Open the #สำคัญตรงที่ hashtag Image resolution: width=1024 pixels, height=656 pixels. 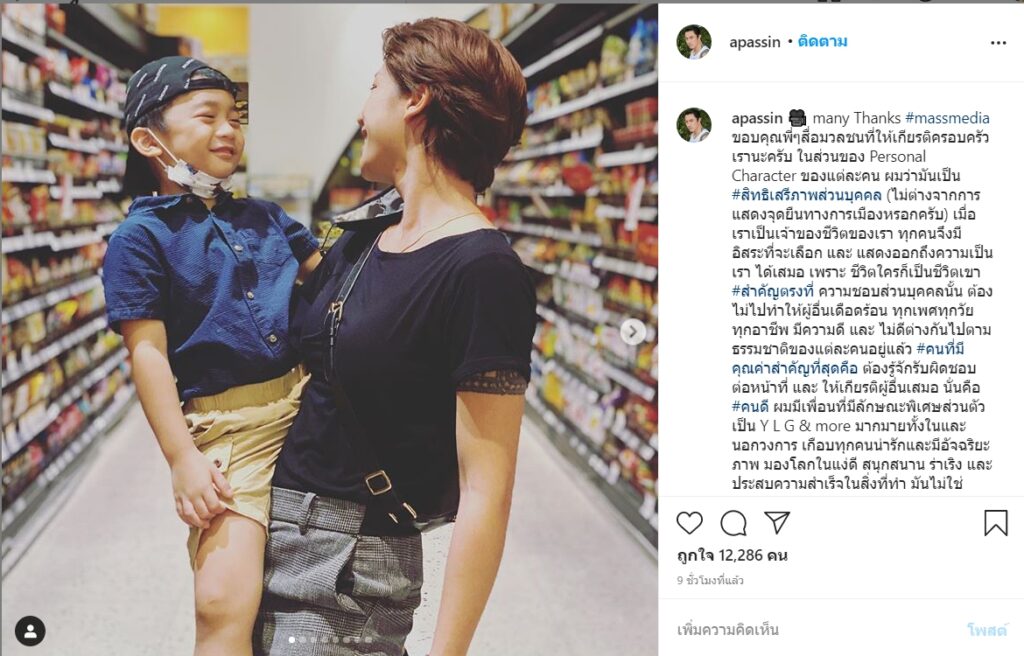(773, 291)
